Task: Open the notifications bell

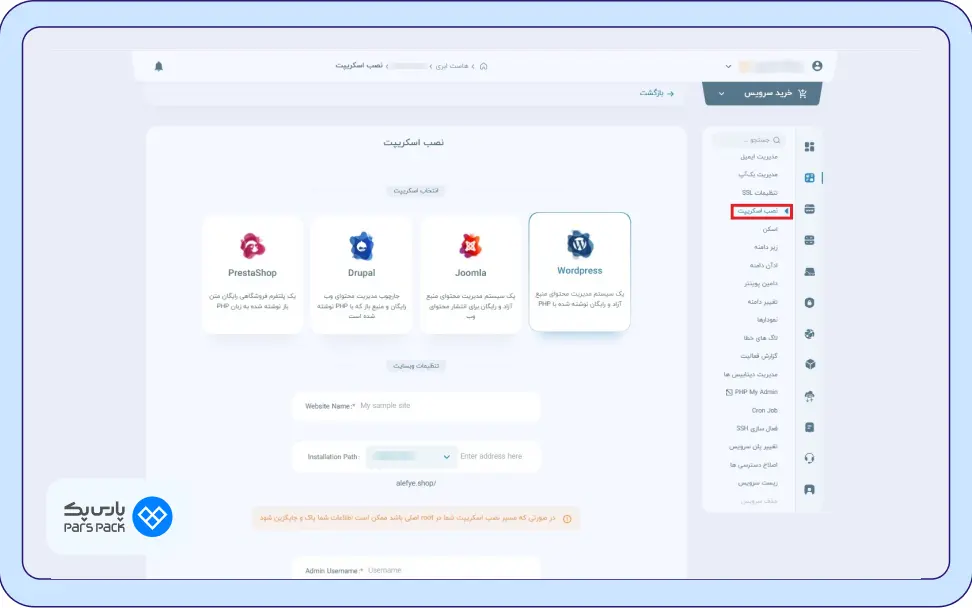Action: [x=159, y=66]
